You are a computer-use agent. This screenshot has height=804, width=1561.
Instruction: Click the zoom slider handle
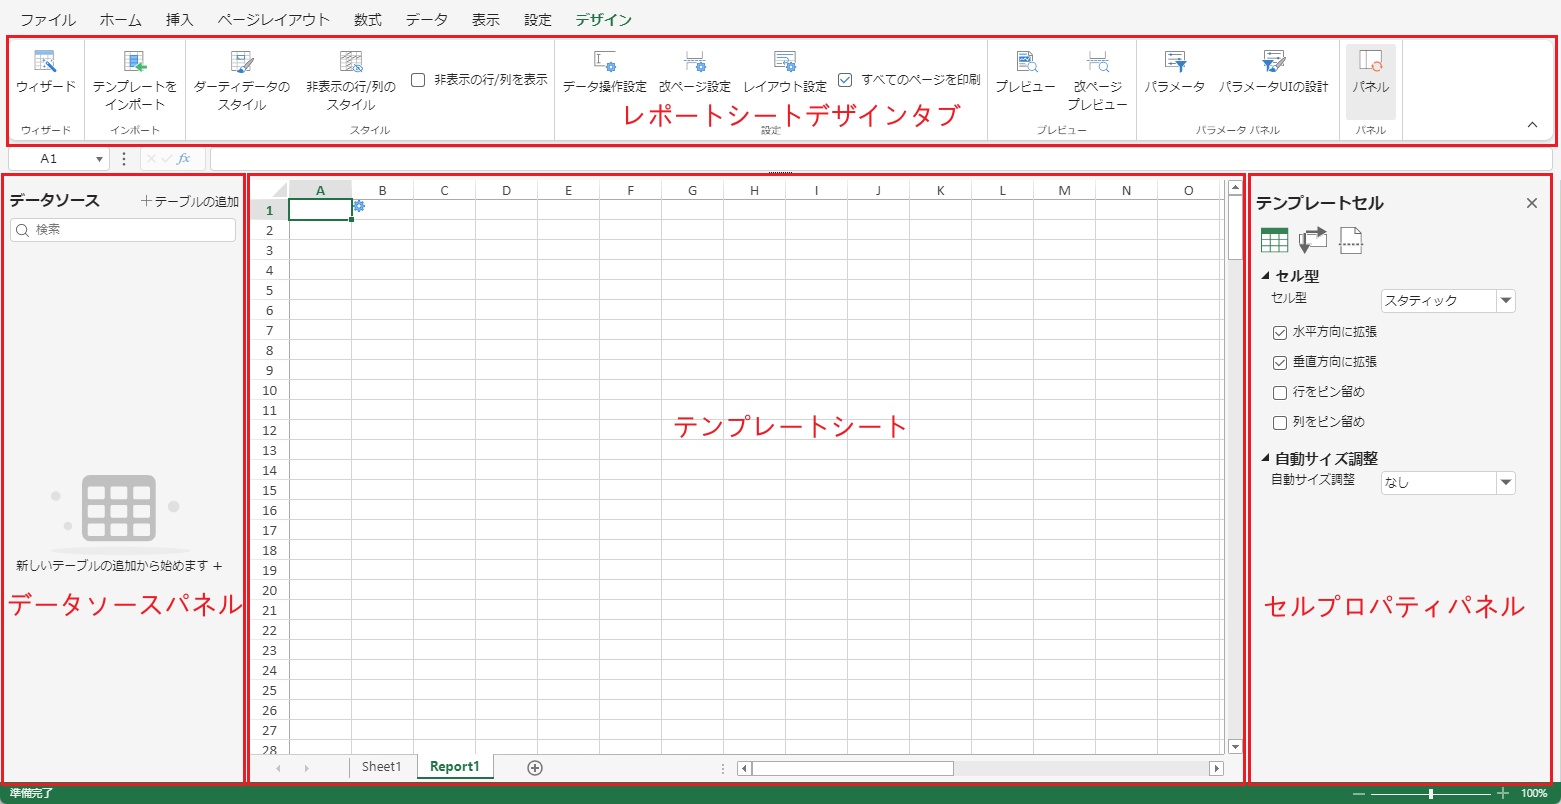tap(1431, 793)
